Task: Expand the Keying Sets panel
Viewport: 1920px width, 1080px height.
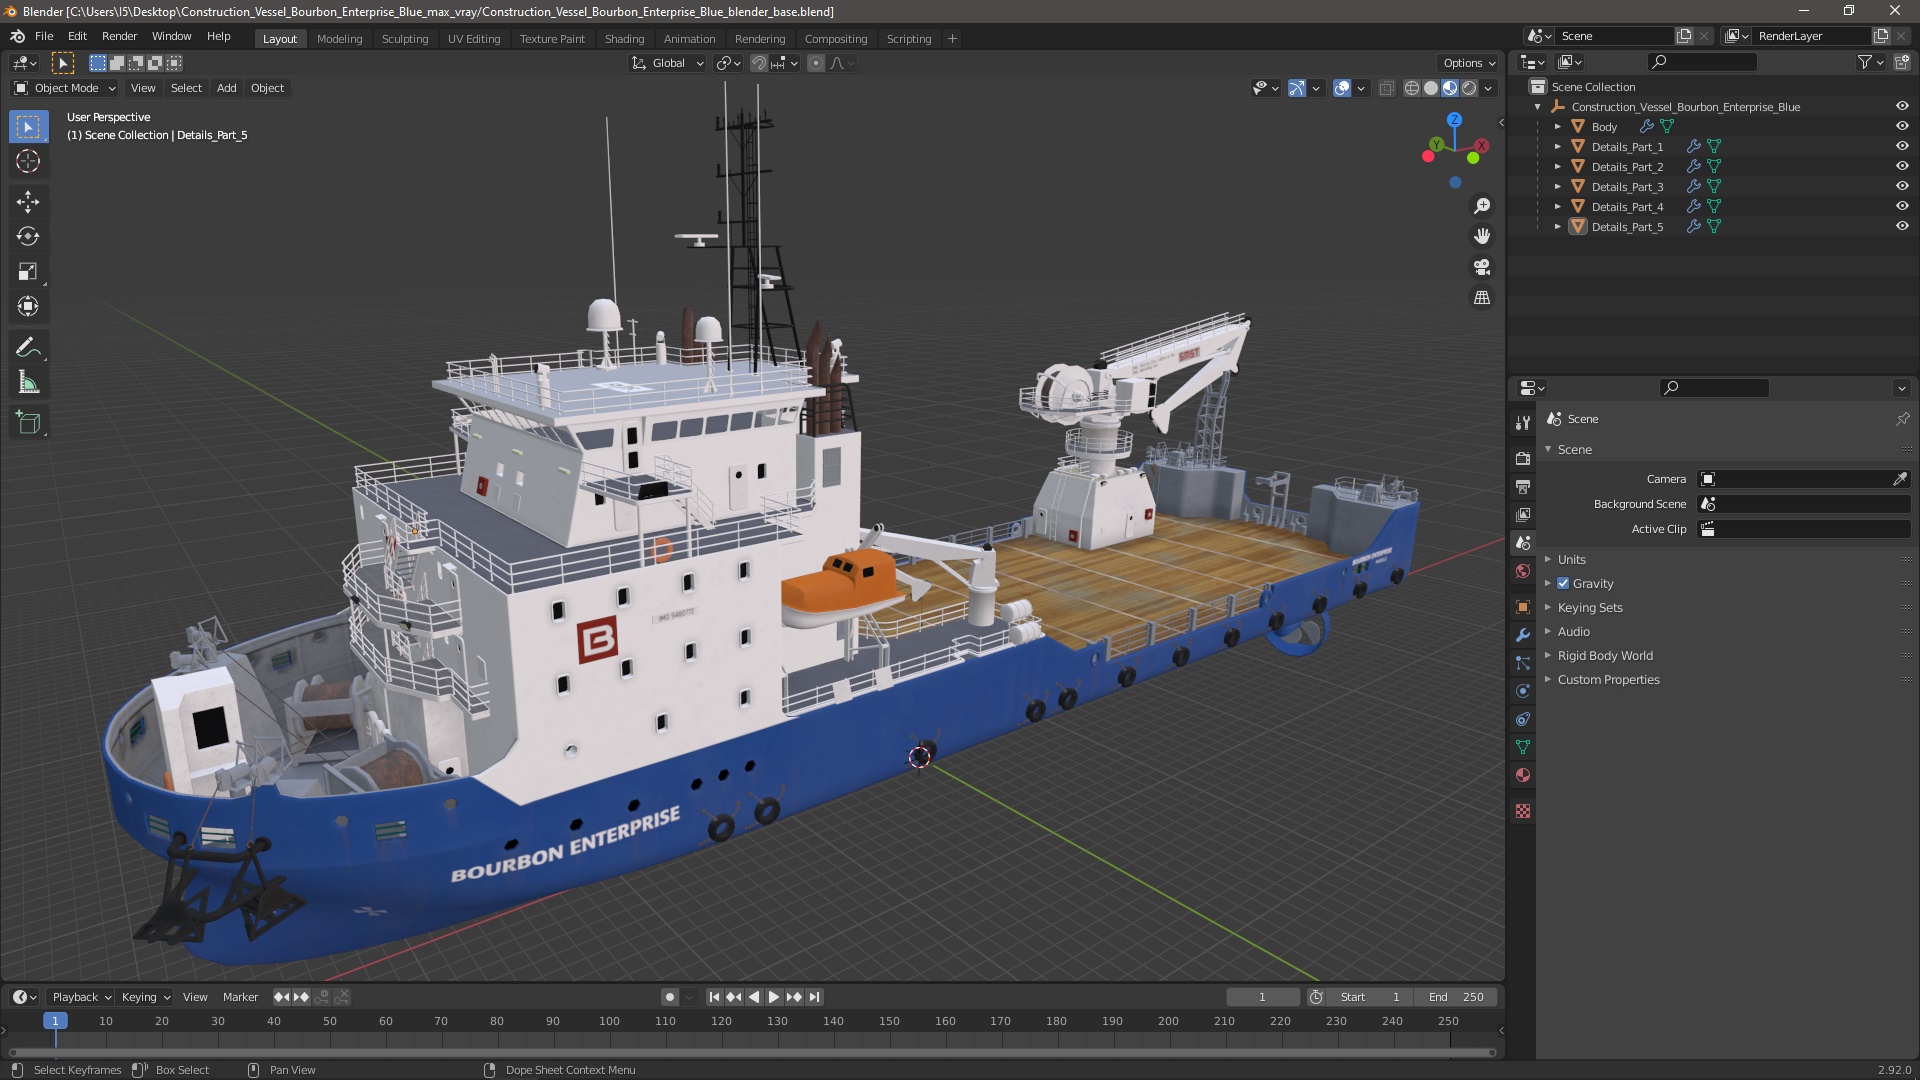Action: [x=1589, y=608]
